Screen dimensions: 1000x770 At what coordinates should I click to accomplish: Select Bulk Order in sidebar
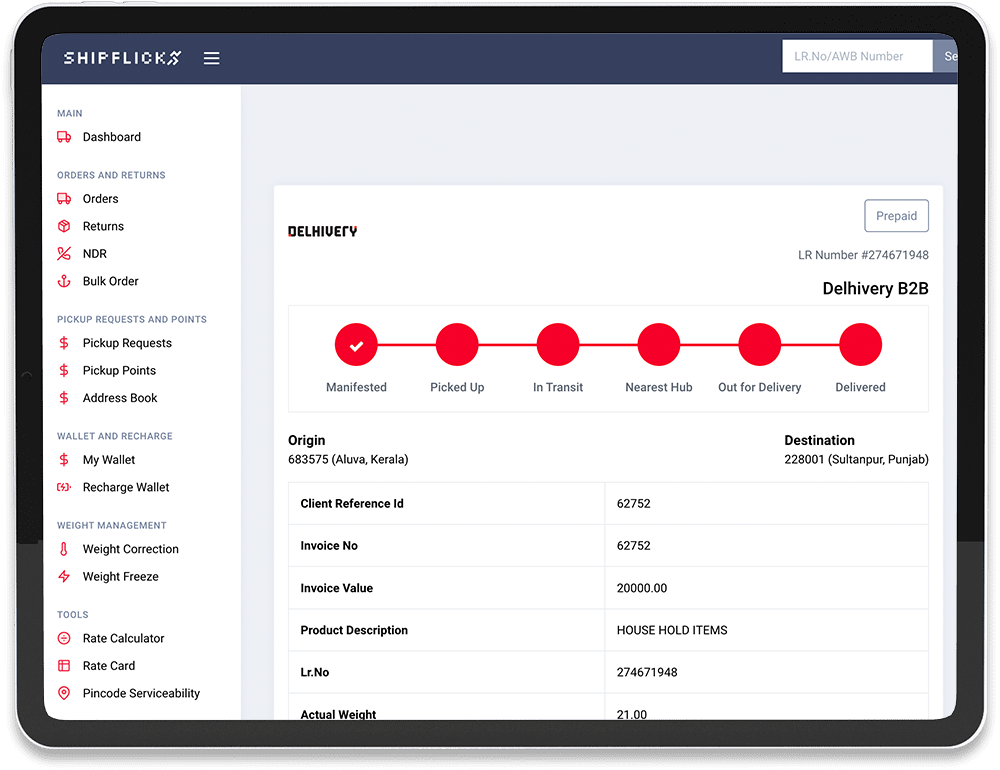click(x=110, y=281)
